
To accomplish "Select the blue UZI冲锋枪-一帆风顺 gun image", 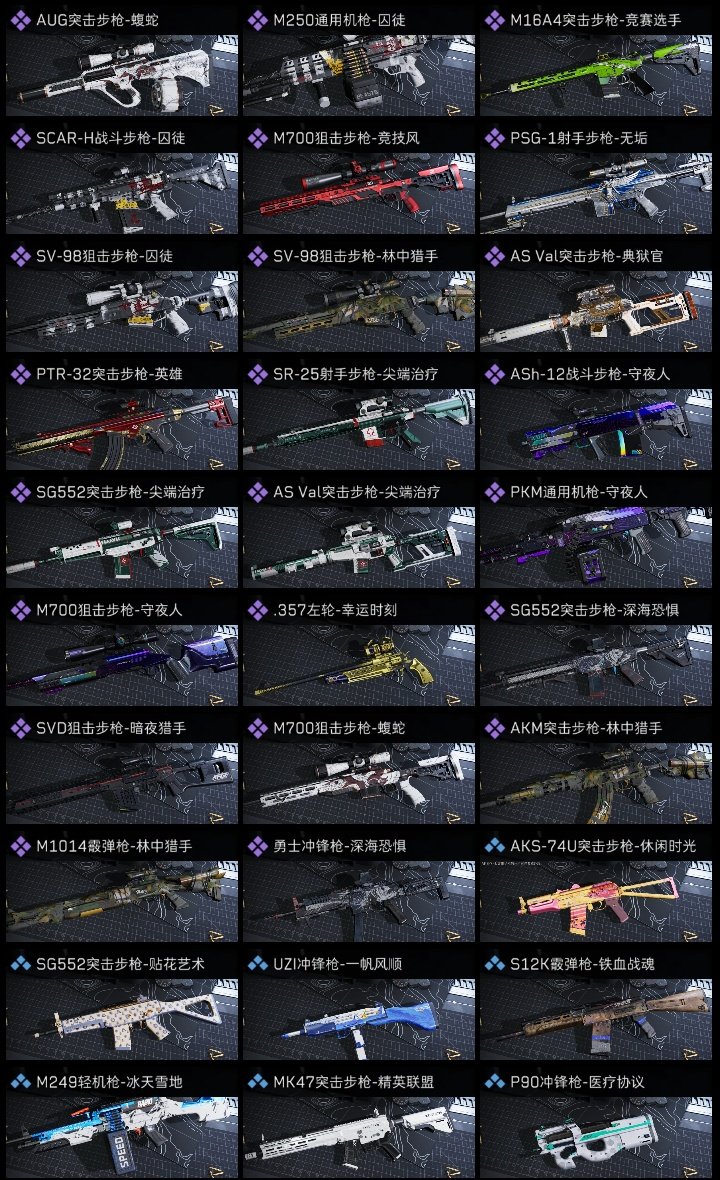I will pyautogui.click(x=359, y=1019).
